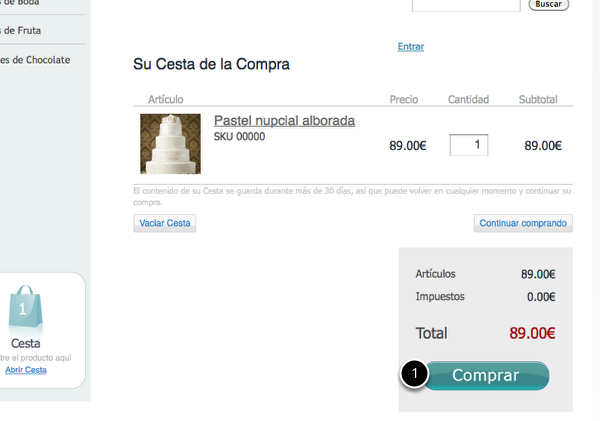This screenshot has height=421, width=600.
Task: Open the Entrar login link
Action: click(411, 47)
